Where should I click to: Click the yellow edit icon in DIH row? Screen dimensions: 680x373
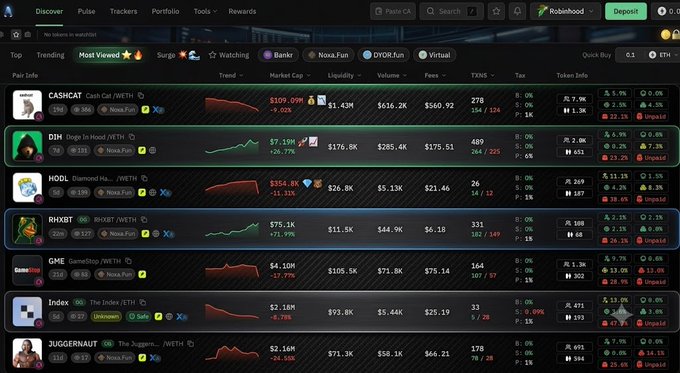(x=142, y=151)
